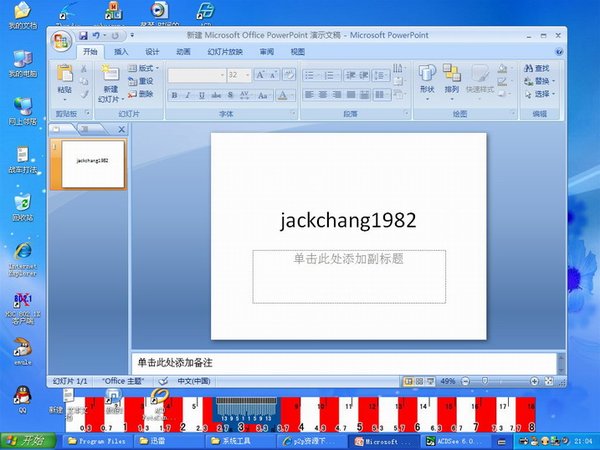
Task: Open numbered list options
Action: [x=331, y=75]
